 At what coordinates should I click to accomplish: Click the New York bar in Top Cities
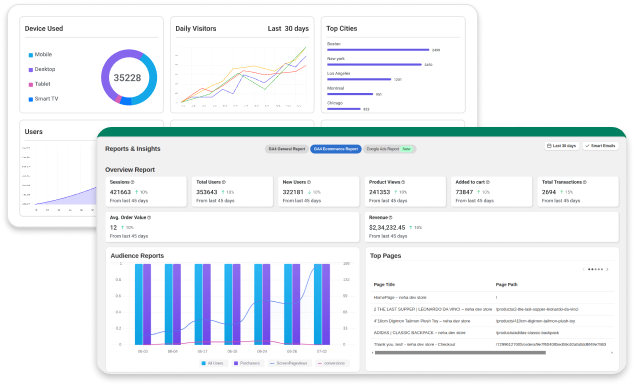click(374, 64)
